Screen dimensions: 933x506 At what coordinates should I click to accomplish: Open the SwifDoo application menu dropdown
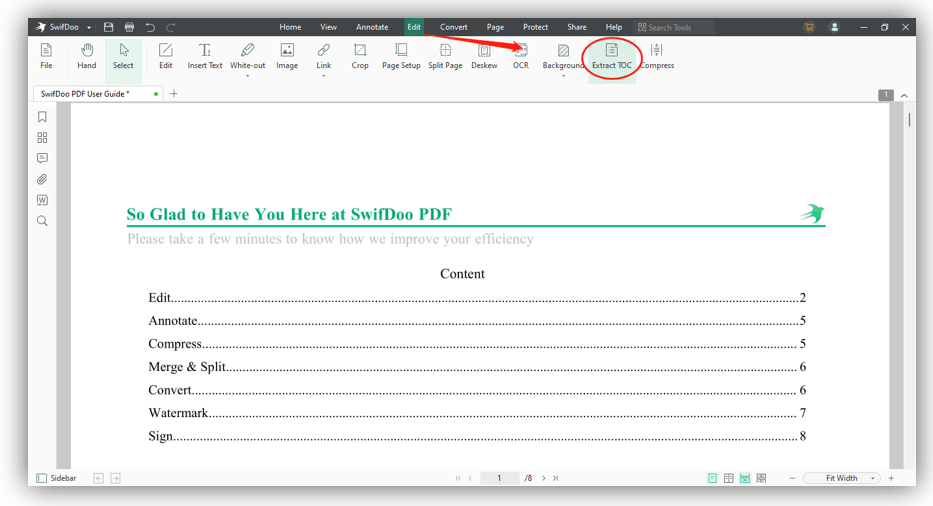click(89, 27)
